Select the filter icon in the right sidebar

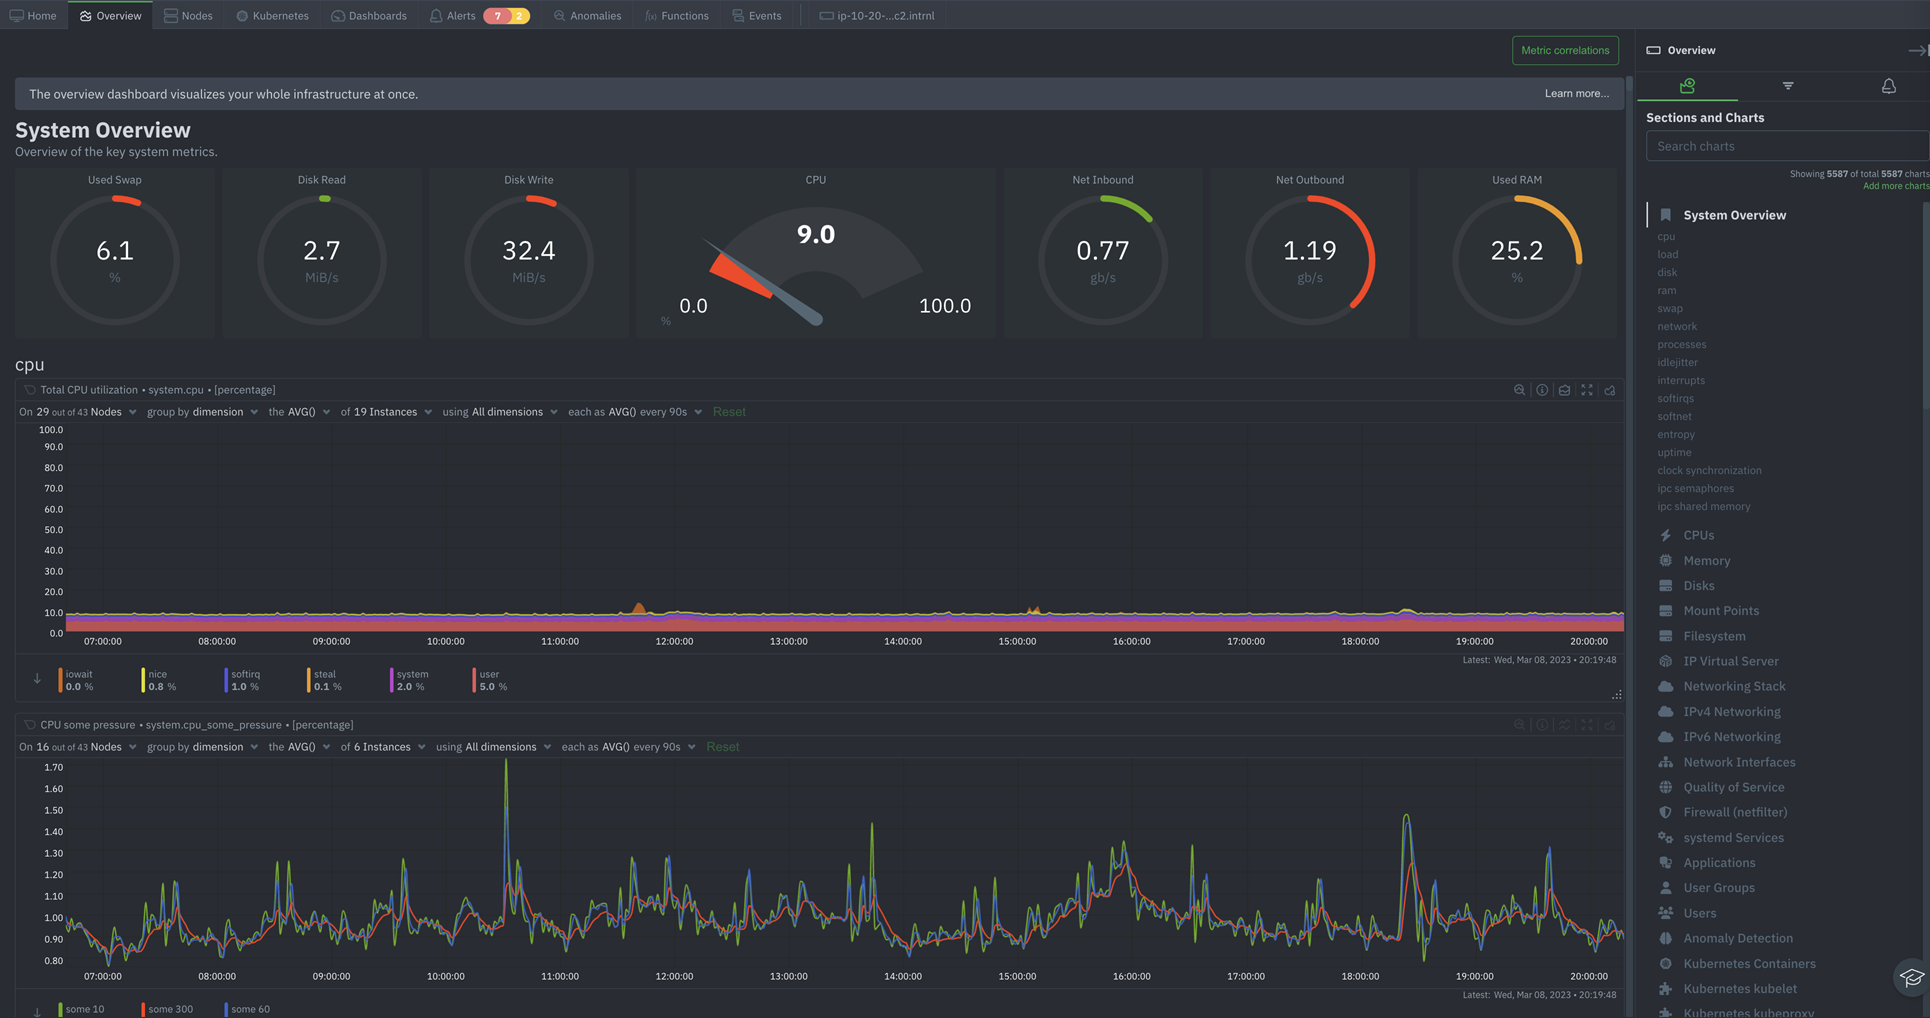click(1788, 86)
